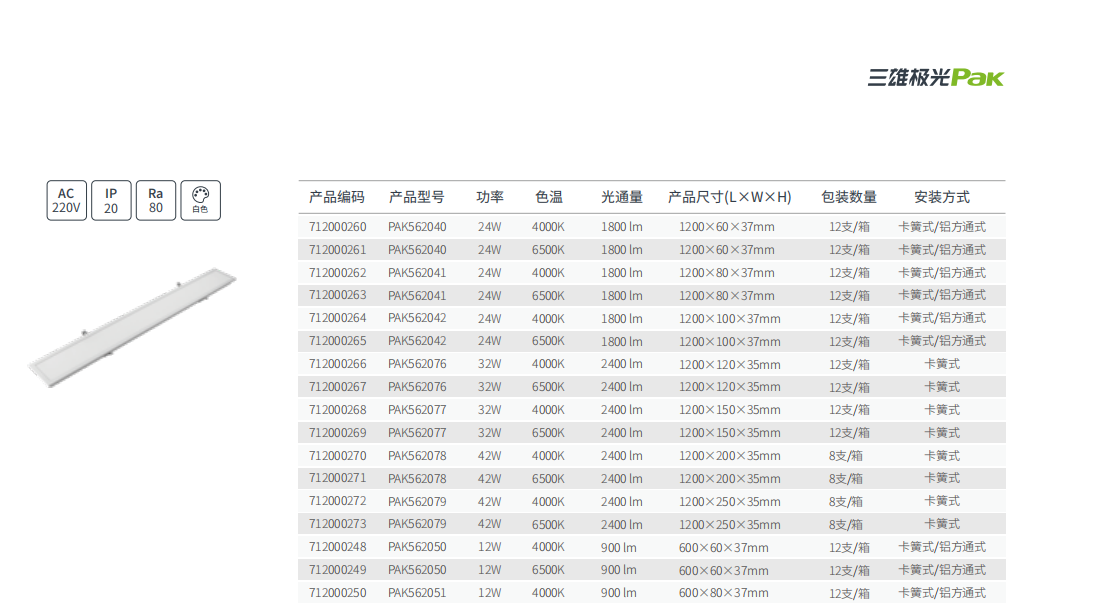Click the 安装方式 column header
The image size is (1095, 603).
coord(942,197)
